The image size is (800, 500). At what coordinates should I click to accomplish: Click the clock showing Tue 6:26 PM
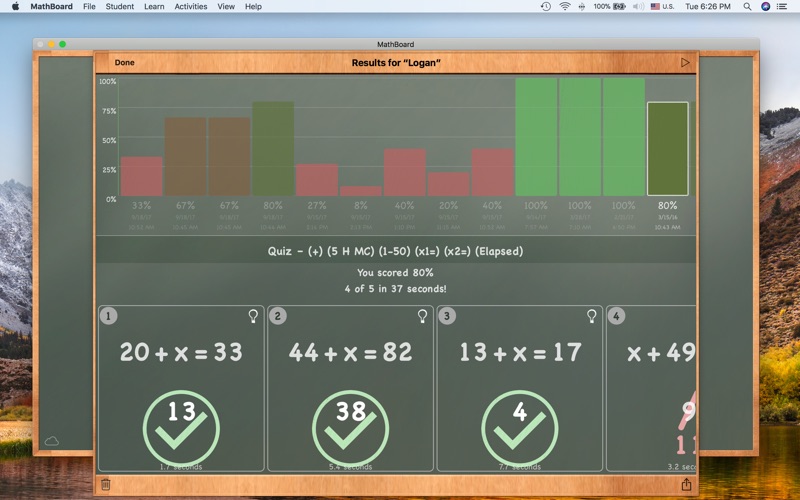coord(708,6)
